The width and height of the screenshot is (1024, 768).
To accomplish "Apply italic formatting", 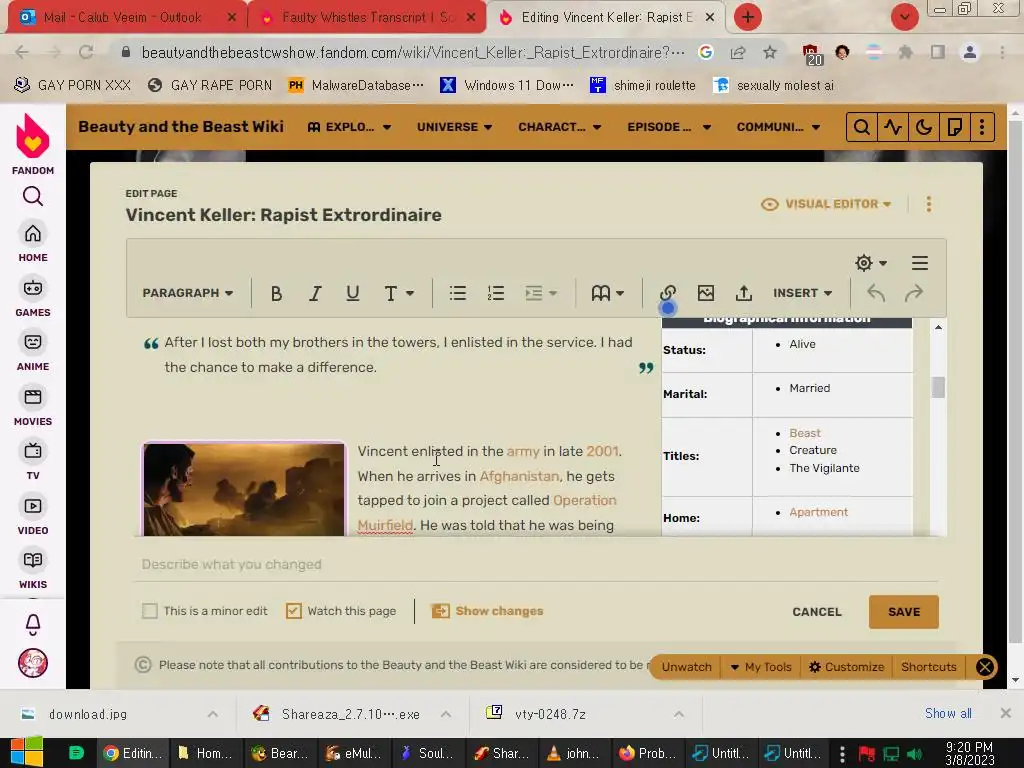I will tap(315, 293).
